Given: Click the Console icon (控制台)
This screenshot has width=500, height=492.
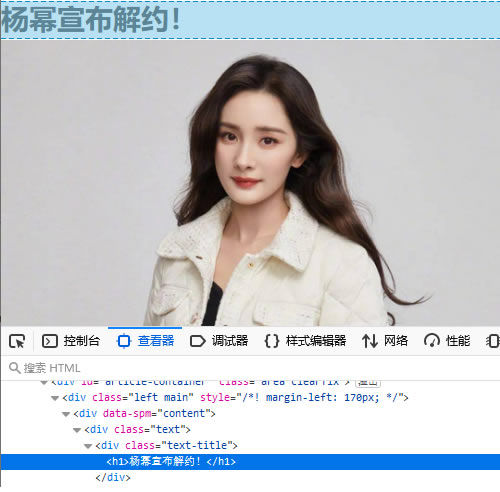Looking at the screenshot, I should point(50,341).
